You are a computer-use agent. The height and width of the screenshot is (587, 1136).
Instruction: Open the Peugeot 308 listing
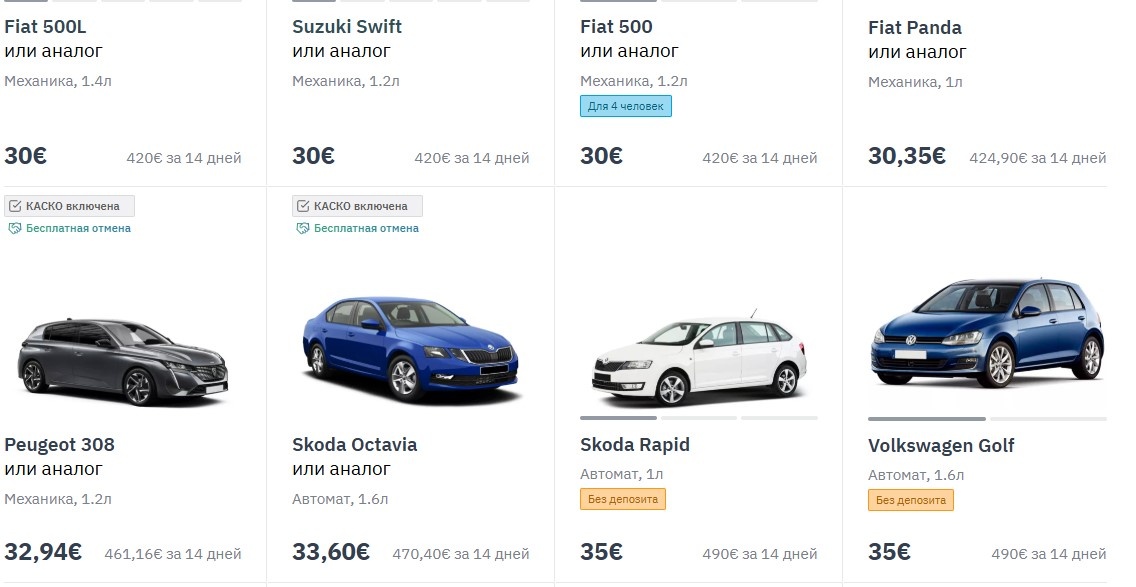(60, 444)
